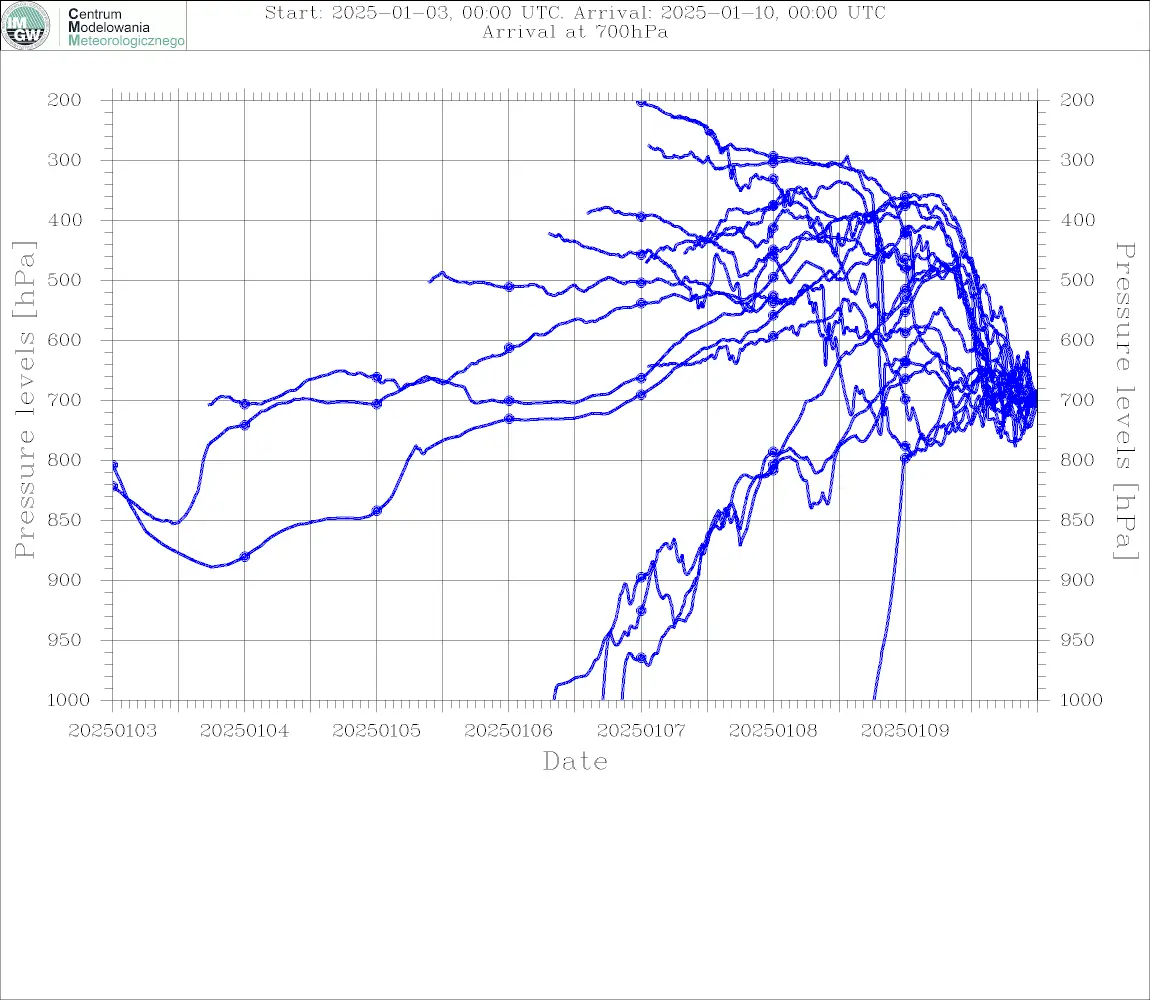The image size is (1150, 1000).
Task: Click the 20250109 date label
Action: tap(905, 731)
